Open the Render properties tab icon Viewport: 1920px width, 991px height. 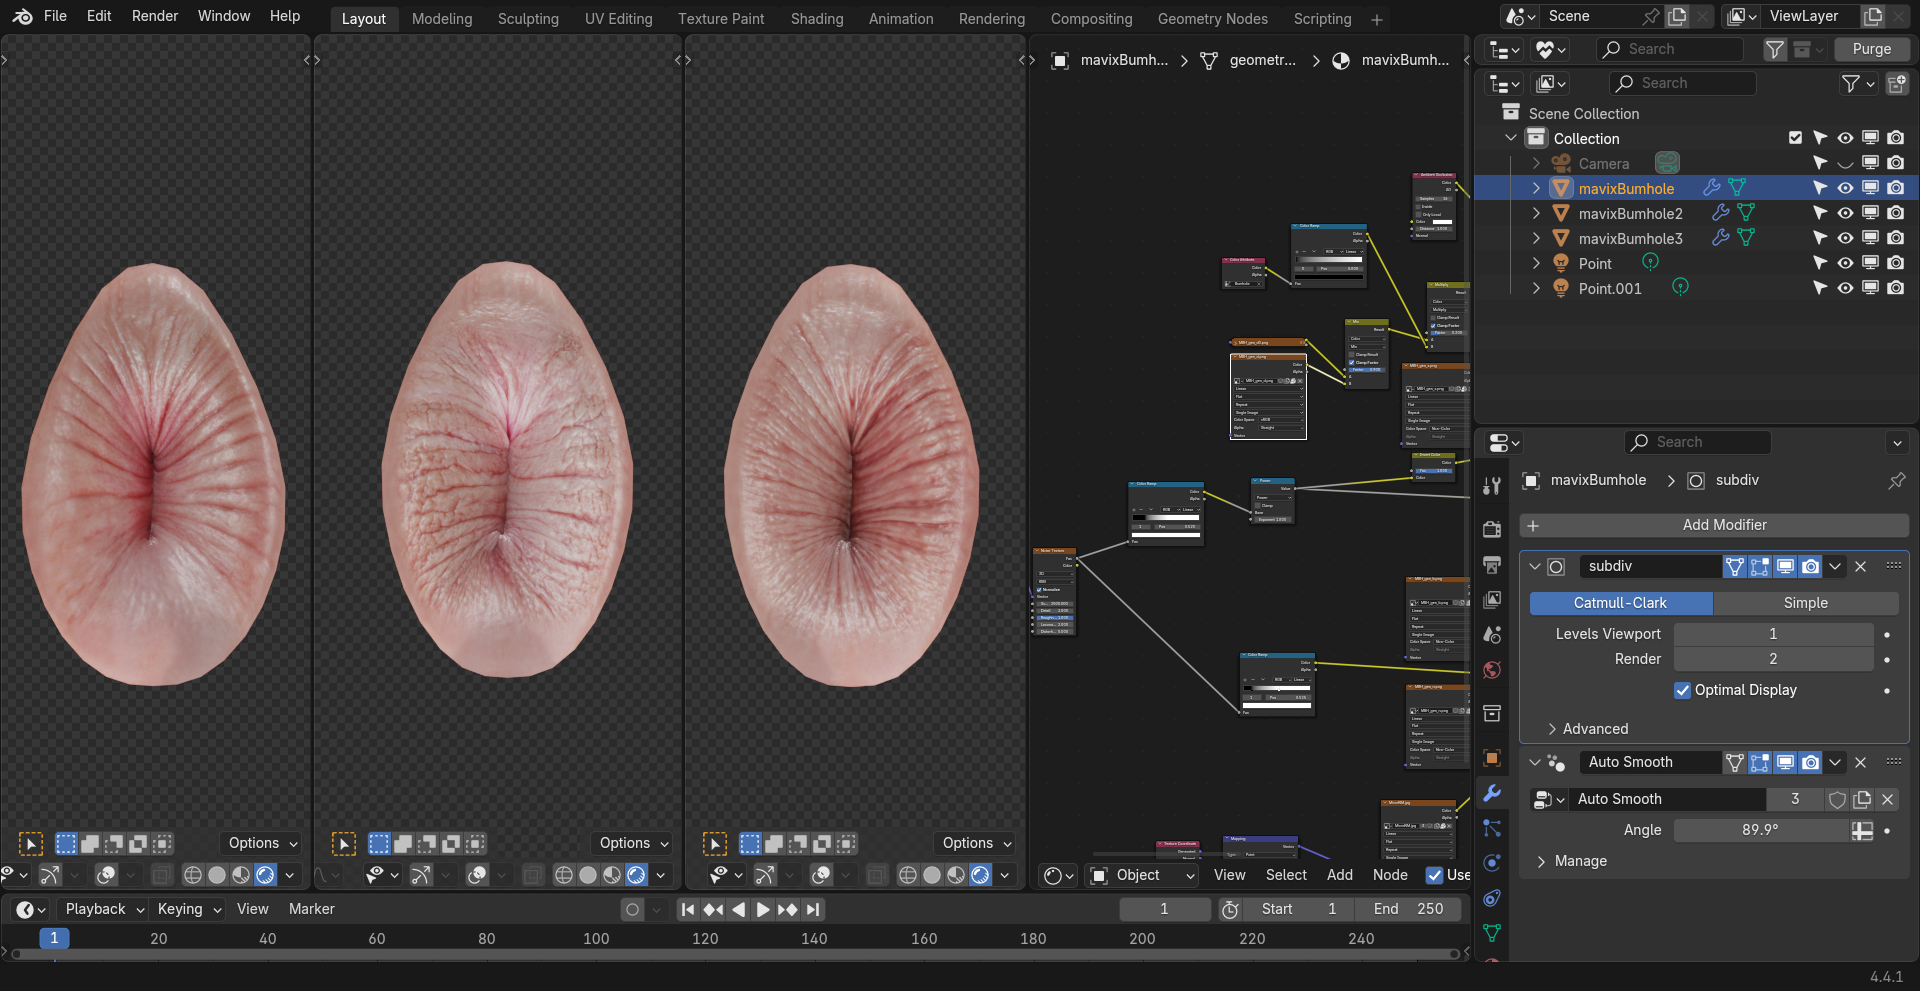click(x=1492, y=529)
